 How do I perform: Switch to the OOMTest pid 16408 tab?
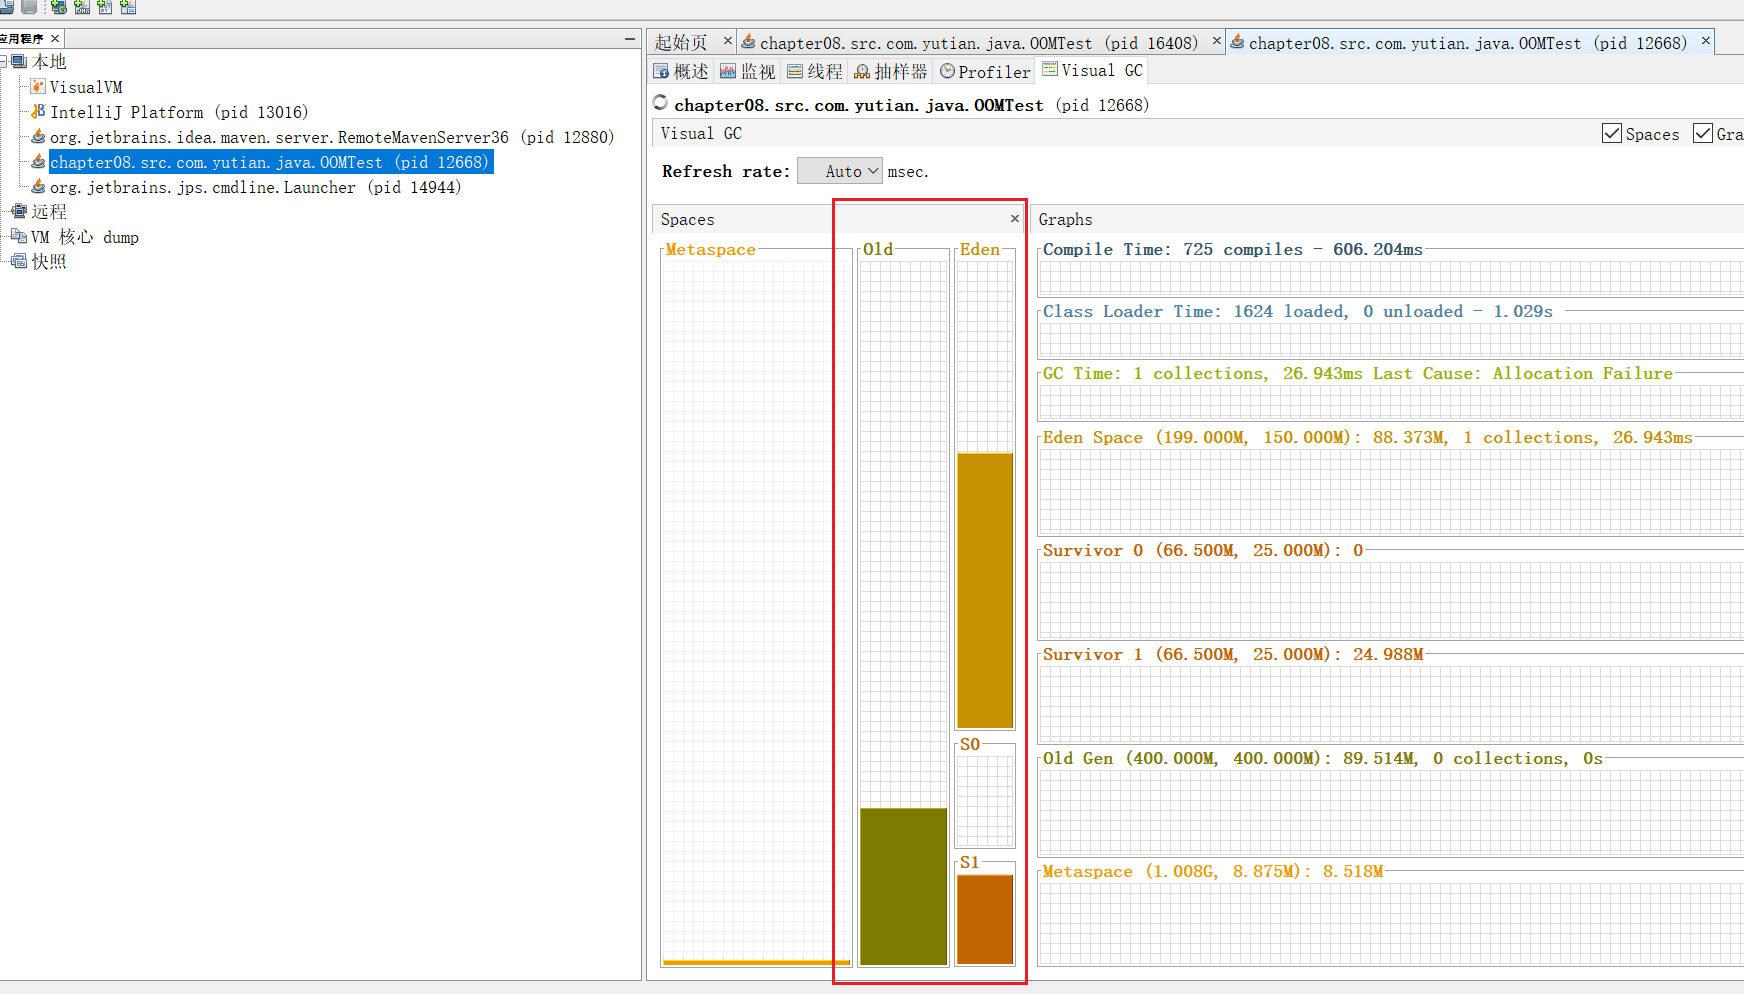[968, 43]
